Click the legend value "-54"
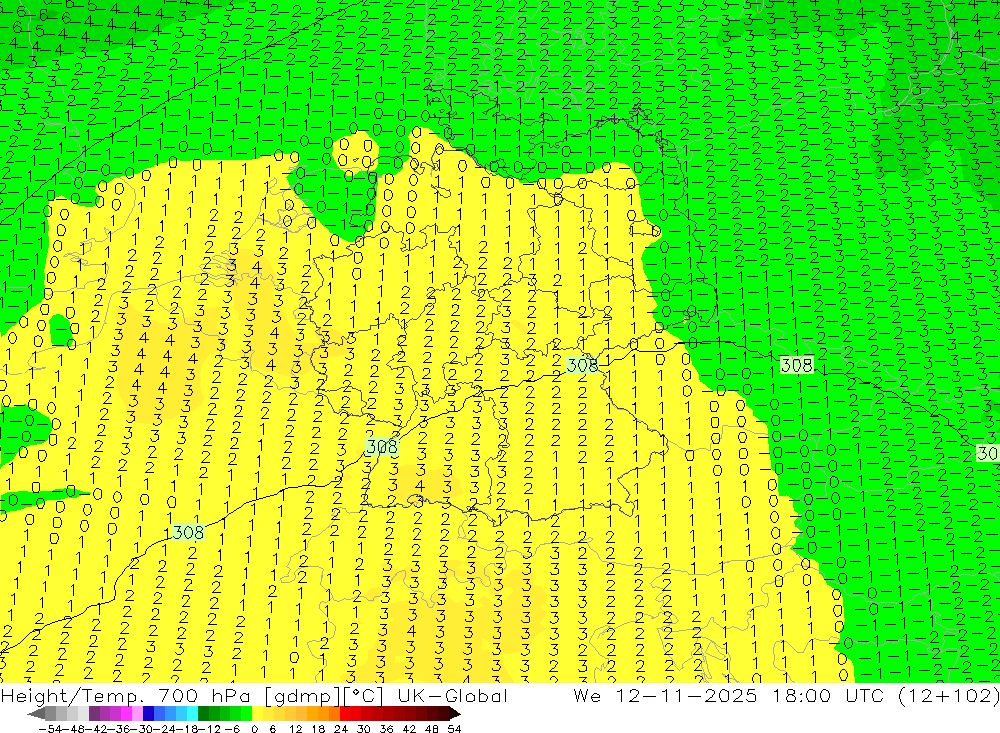This screenshot has width=1000, height=733. tap(50, 729)
